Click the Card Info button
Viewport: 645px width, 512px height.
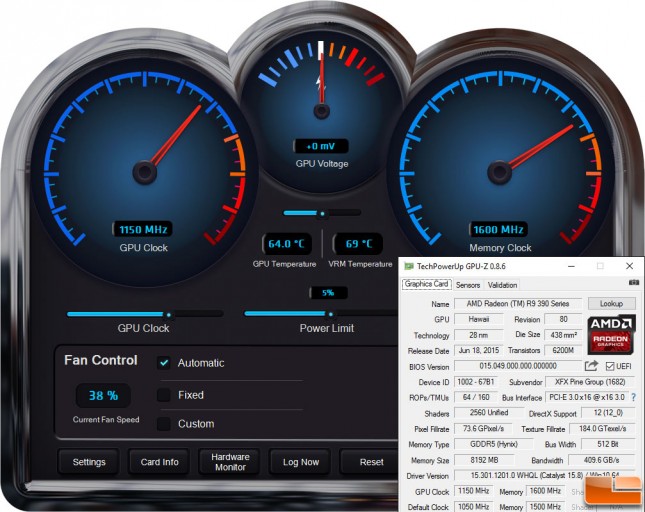[159, 462]
